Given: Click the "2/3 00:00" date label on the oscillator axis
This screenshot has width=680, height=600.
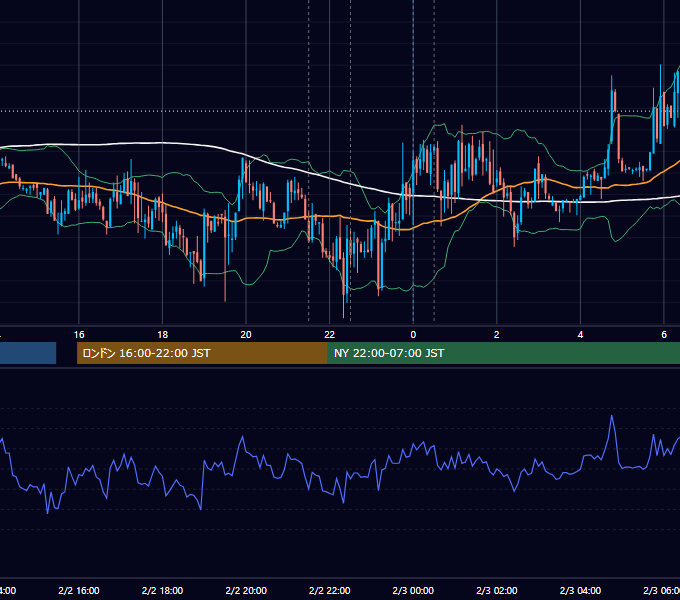Looking at the screenshot, I should click(413, 590).
